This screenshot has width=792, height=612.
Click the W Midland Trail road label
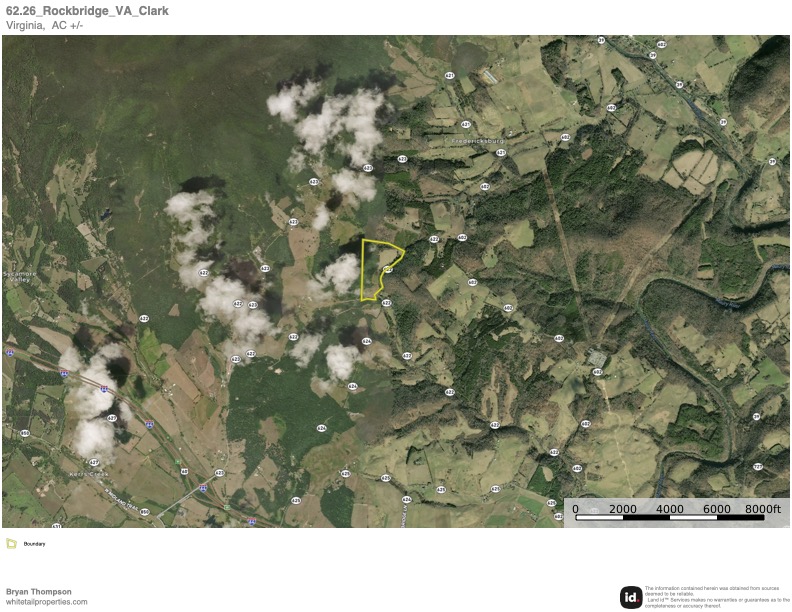(x=121, y=499)
